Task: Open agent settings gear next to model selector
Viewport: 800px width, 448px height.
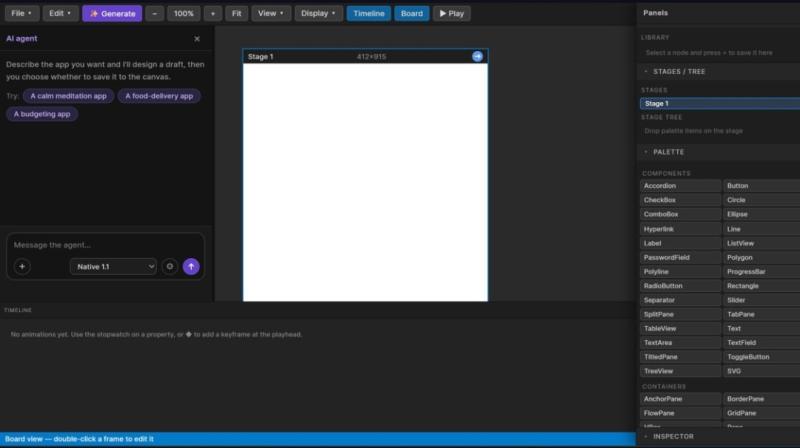Action: point(169,266)
